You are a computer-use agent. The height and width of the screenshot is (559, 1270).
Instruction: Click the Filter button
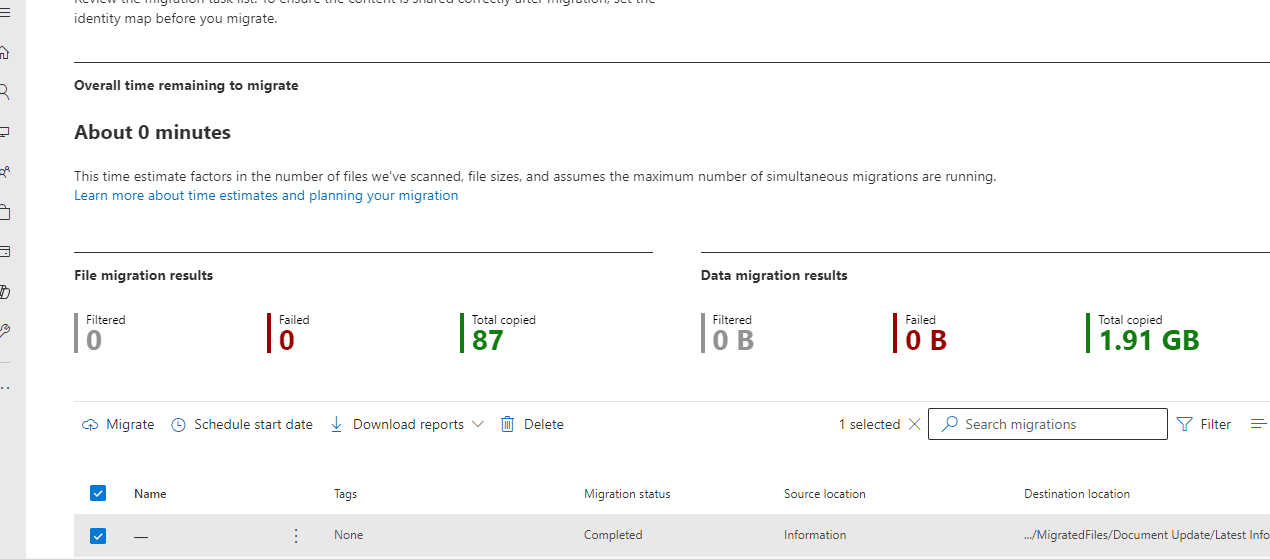(1204, 424)
